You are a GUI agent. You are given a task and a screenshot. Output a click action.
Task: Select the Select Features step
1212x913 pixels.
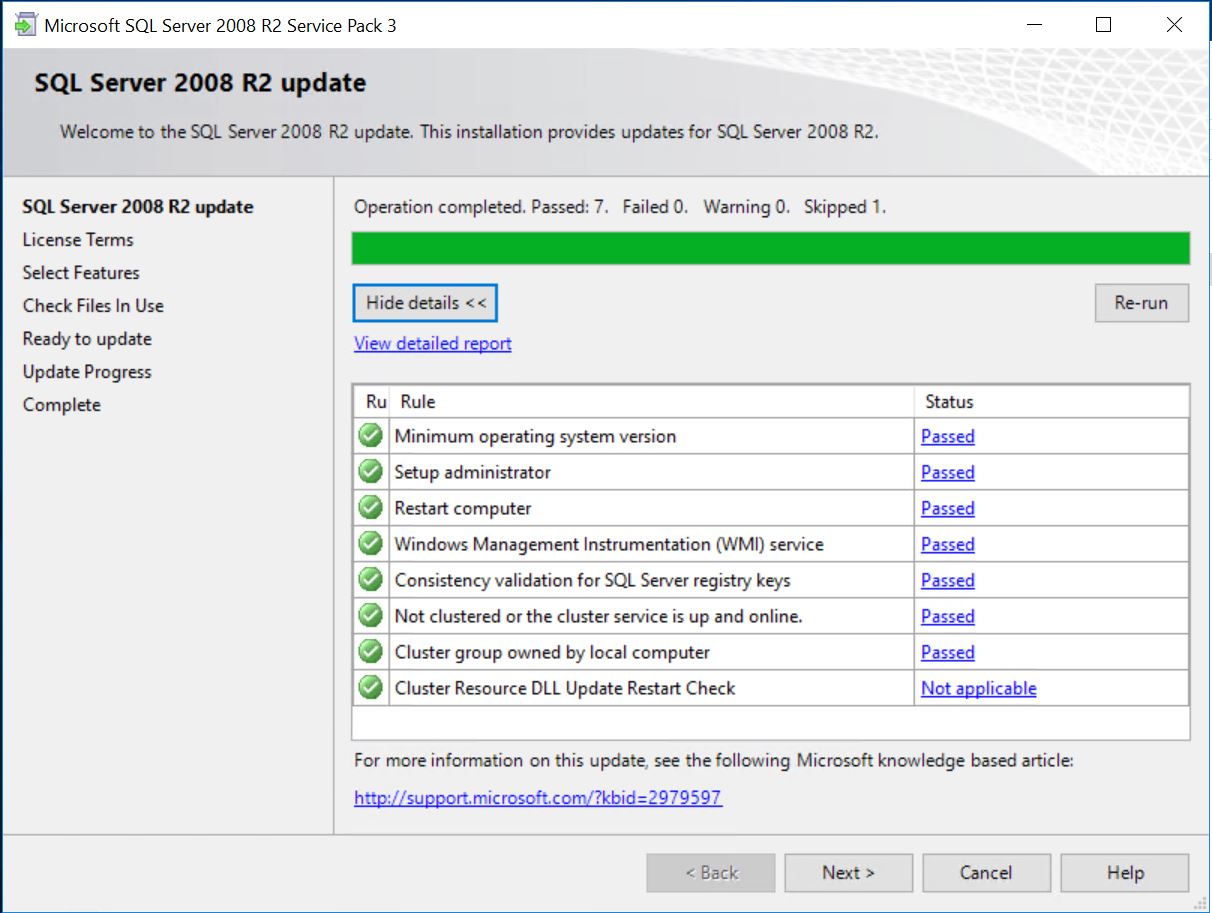click(x=81, y=273)
